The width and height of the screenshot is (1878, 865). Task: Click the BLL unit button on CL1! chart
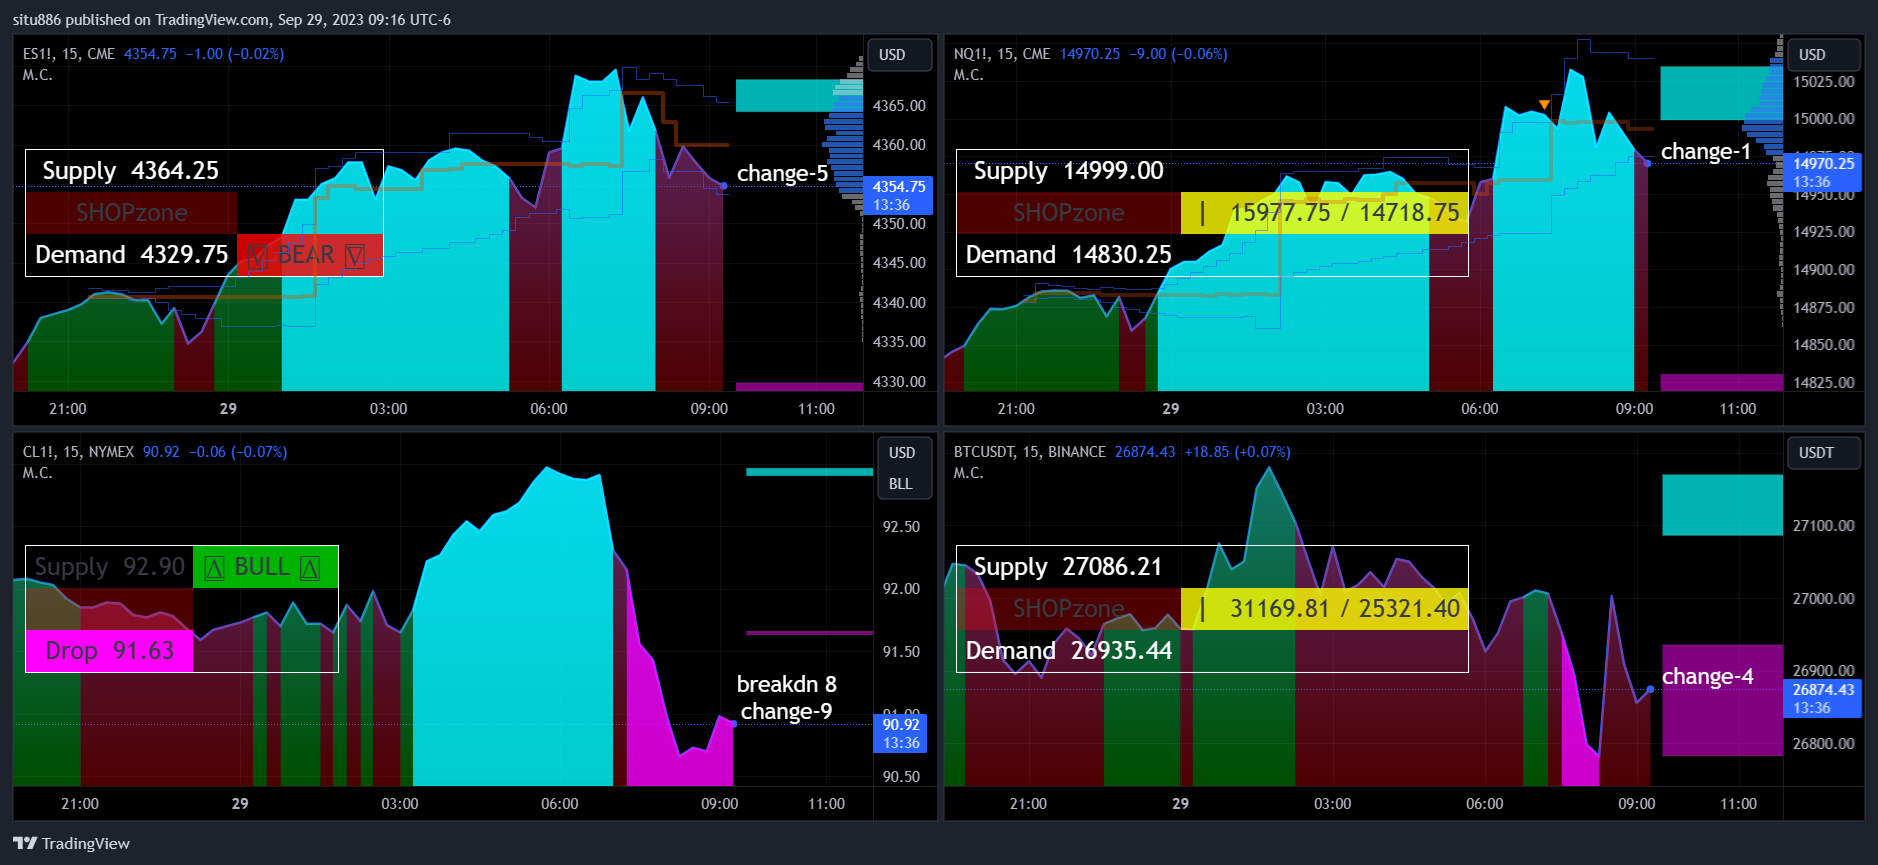[x=904, y=484]
